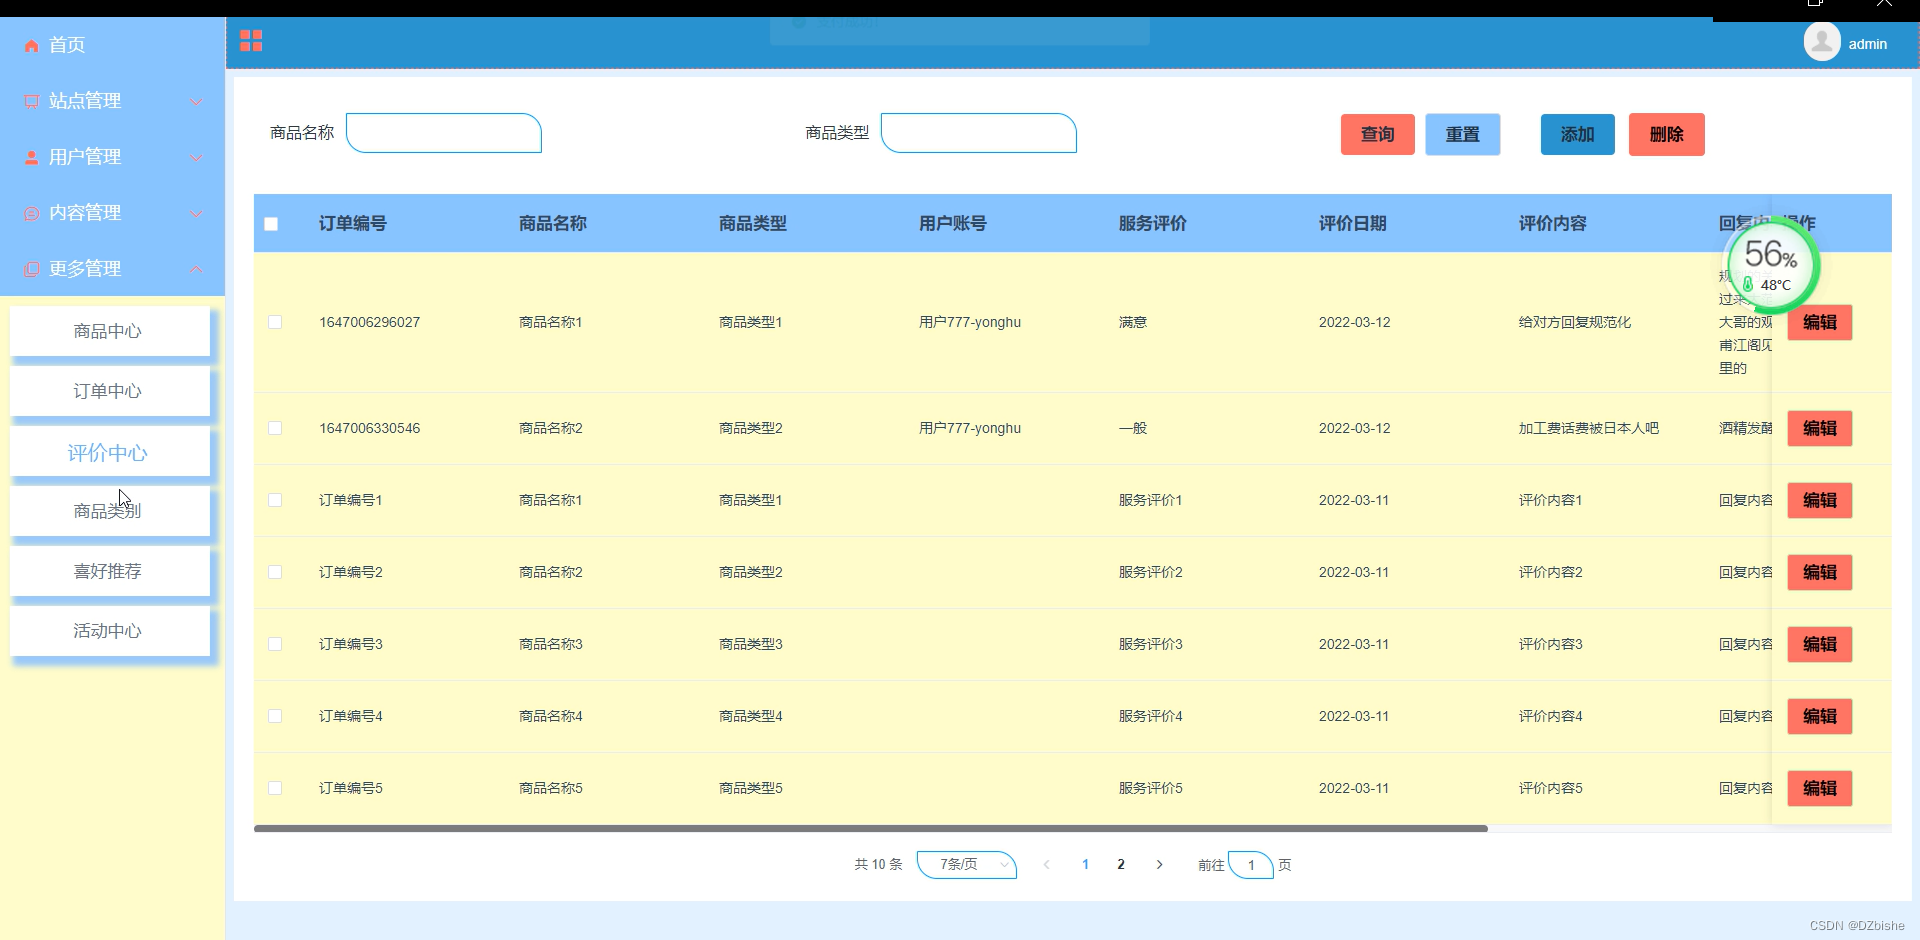Viewport: 1920px width, 940px height.
Task: Click the 用户管理 person icon
Action: [32, 158]
